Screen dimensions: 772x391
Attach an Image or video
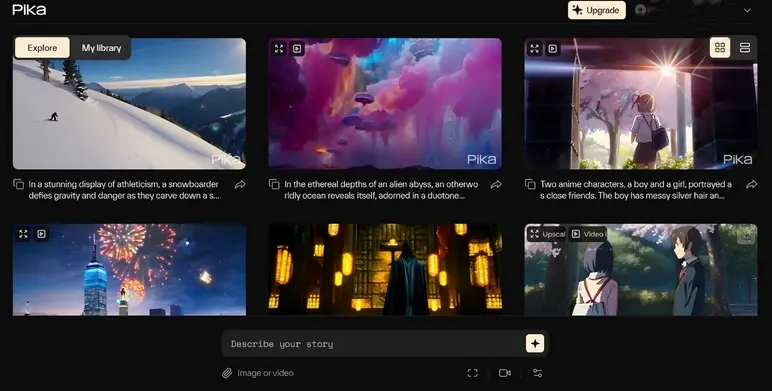(258, 373)
